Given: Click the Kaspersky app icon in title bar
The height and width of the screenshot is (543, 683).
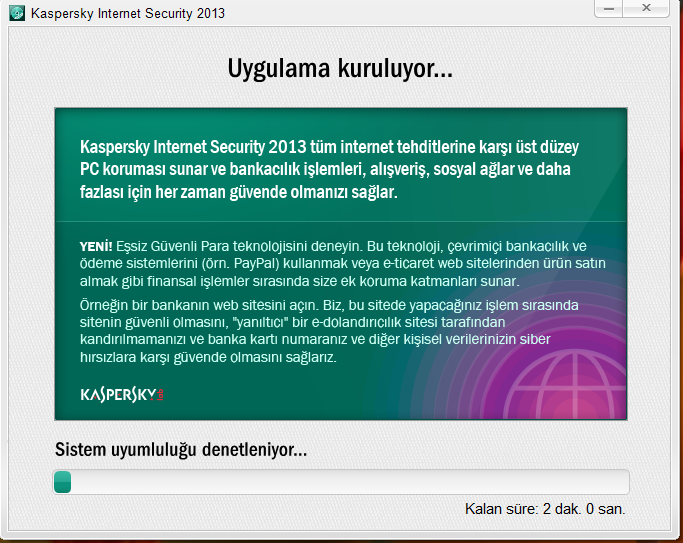Looking at the screenshot, I should point(17,13).
